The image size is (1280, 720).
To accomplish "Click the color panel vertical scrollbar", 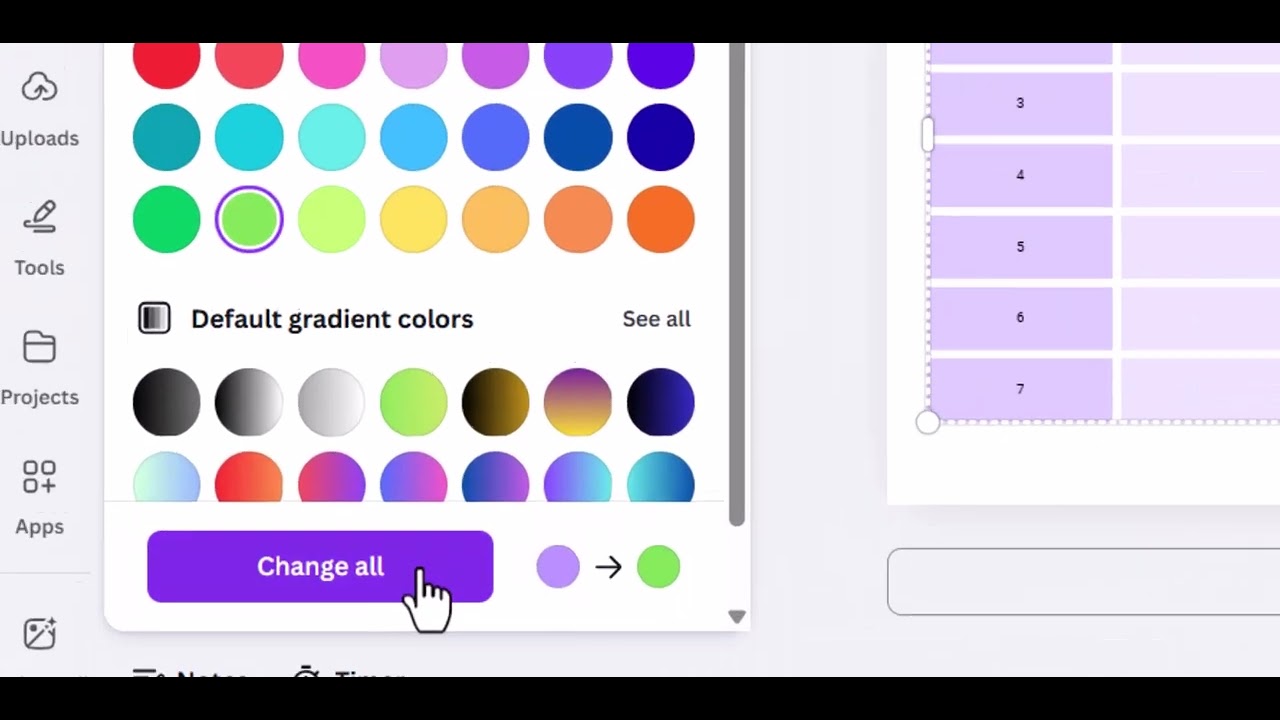I will (737, 285).
